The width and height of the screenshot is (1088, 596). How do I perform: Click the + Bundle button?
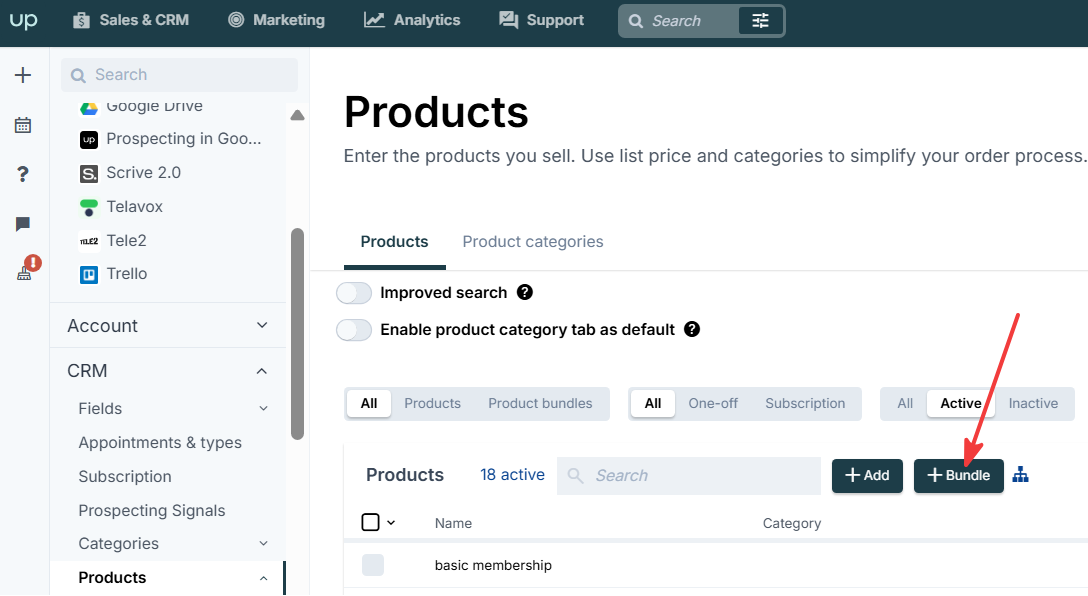coord(958,476)
